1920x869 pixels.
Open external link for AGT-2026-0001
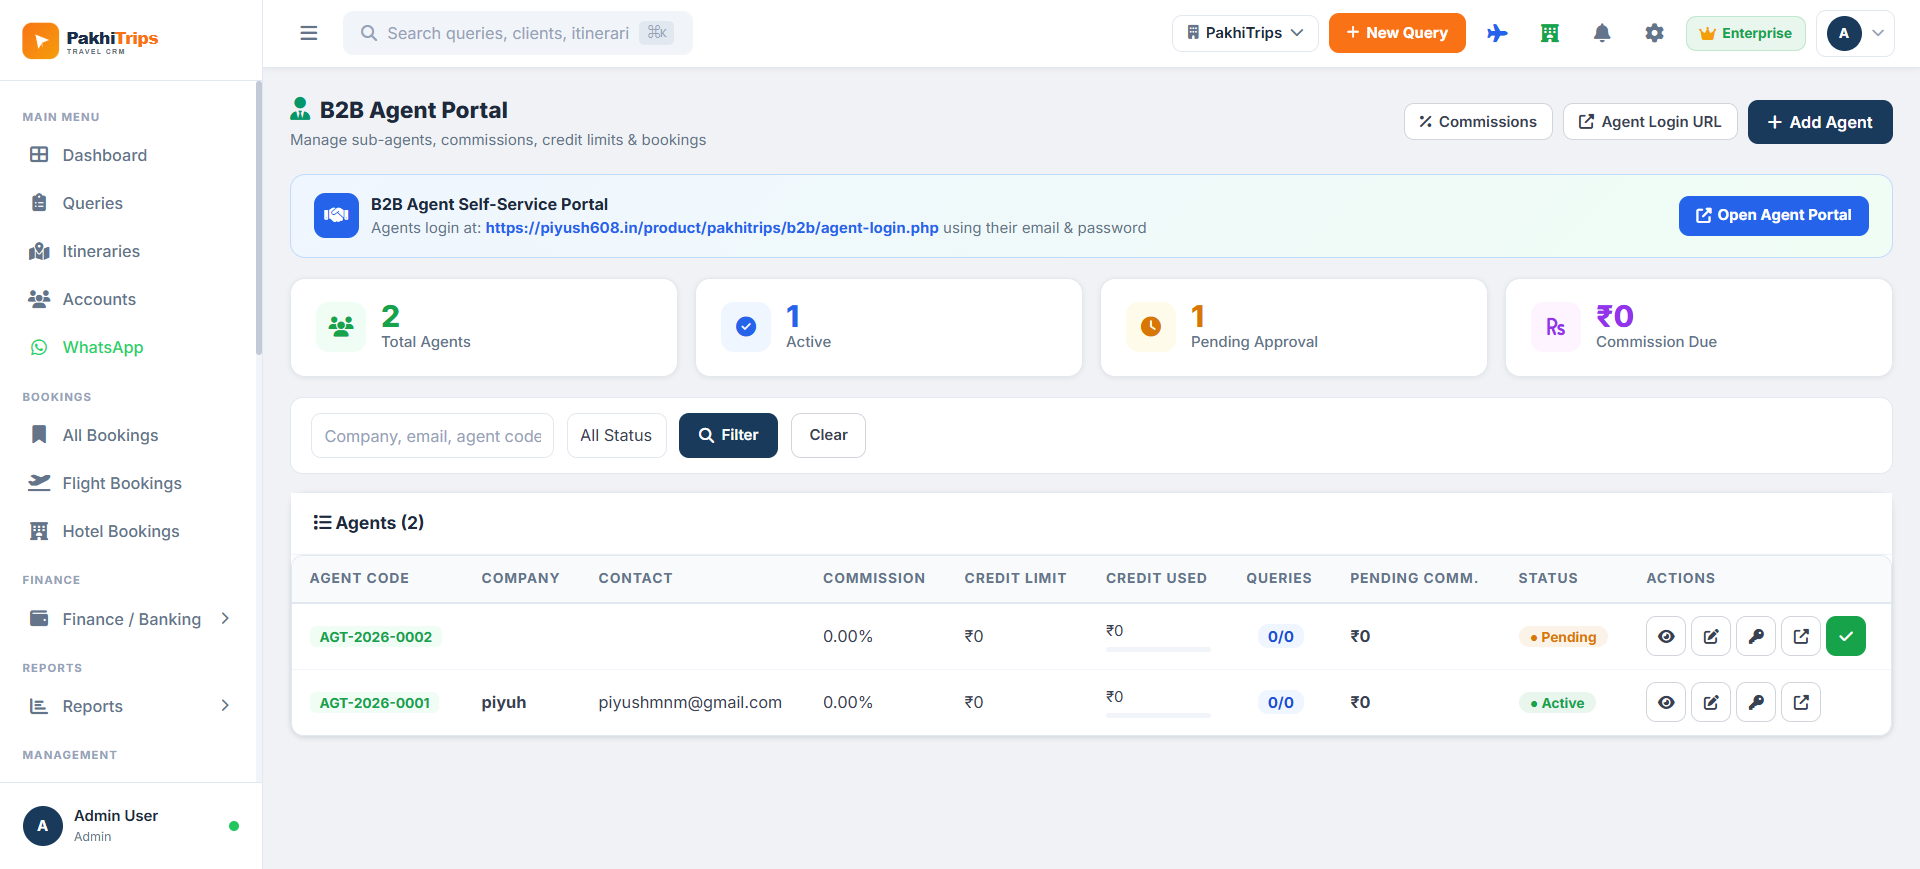coord(1801,702)
